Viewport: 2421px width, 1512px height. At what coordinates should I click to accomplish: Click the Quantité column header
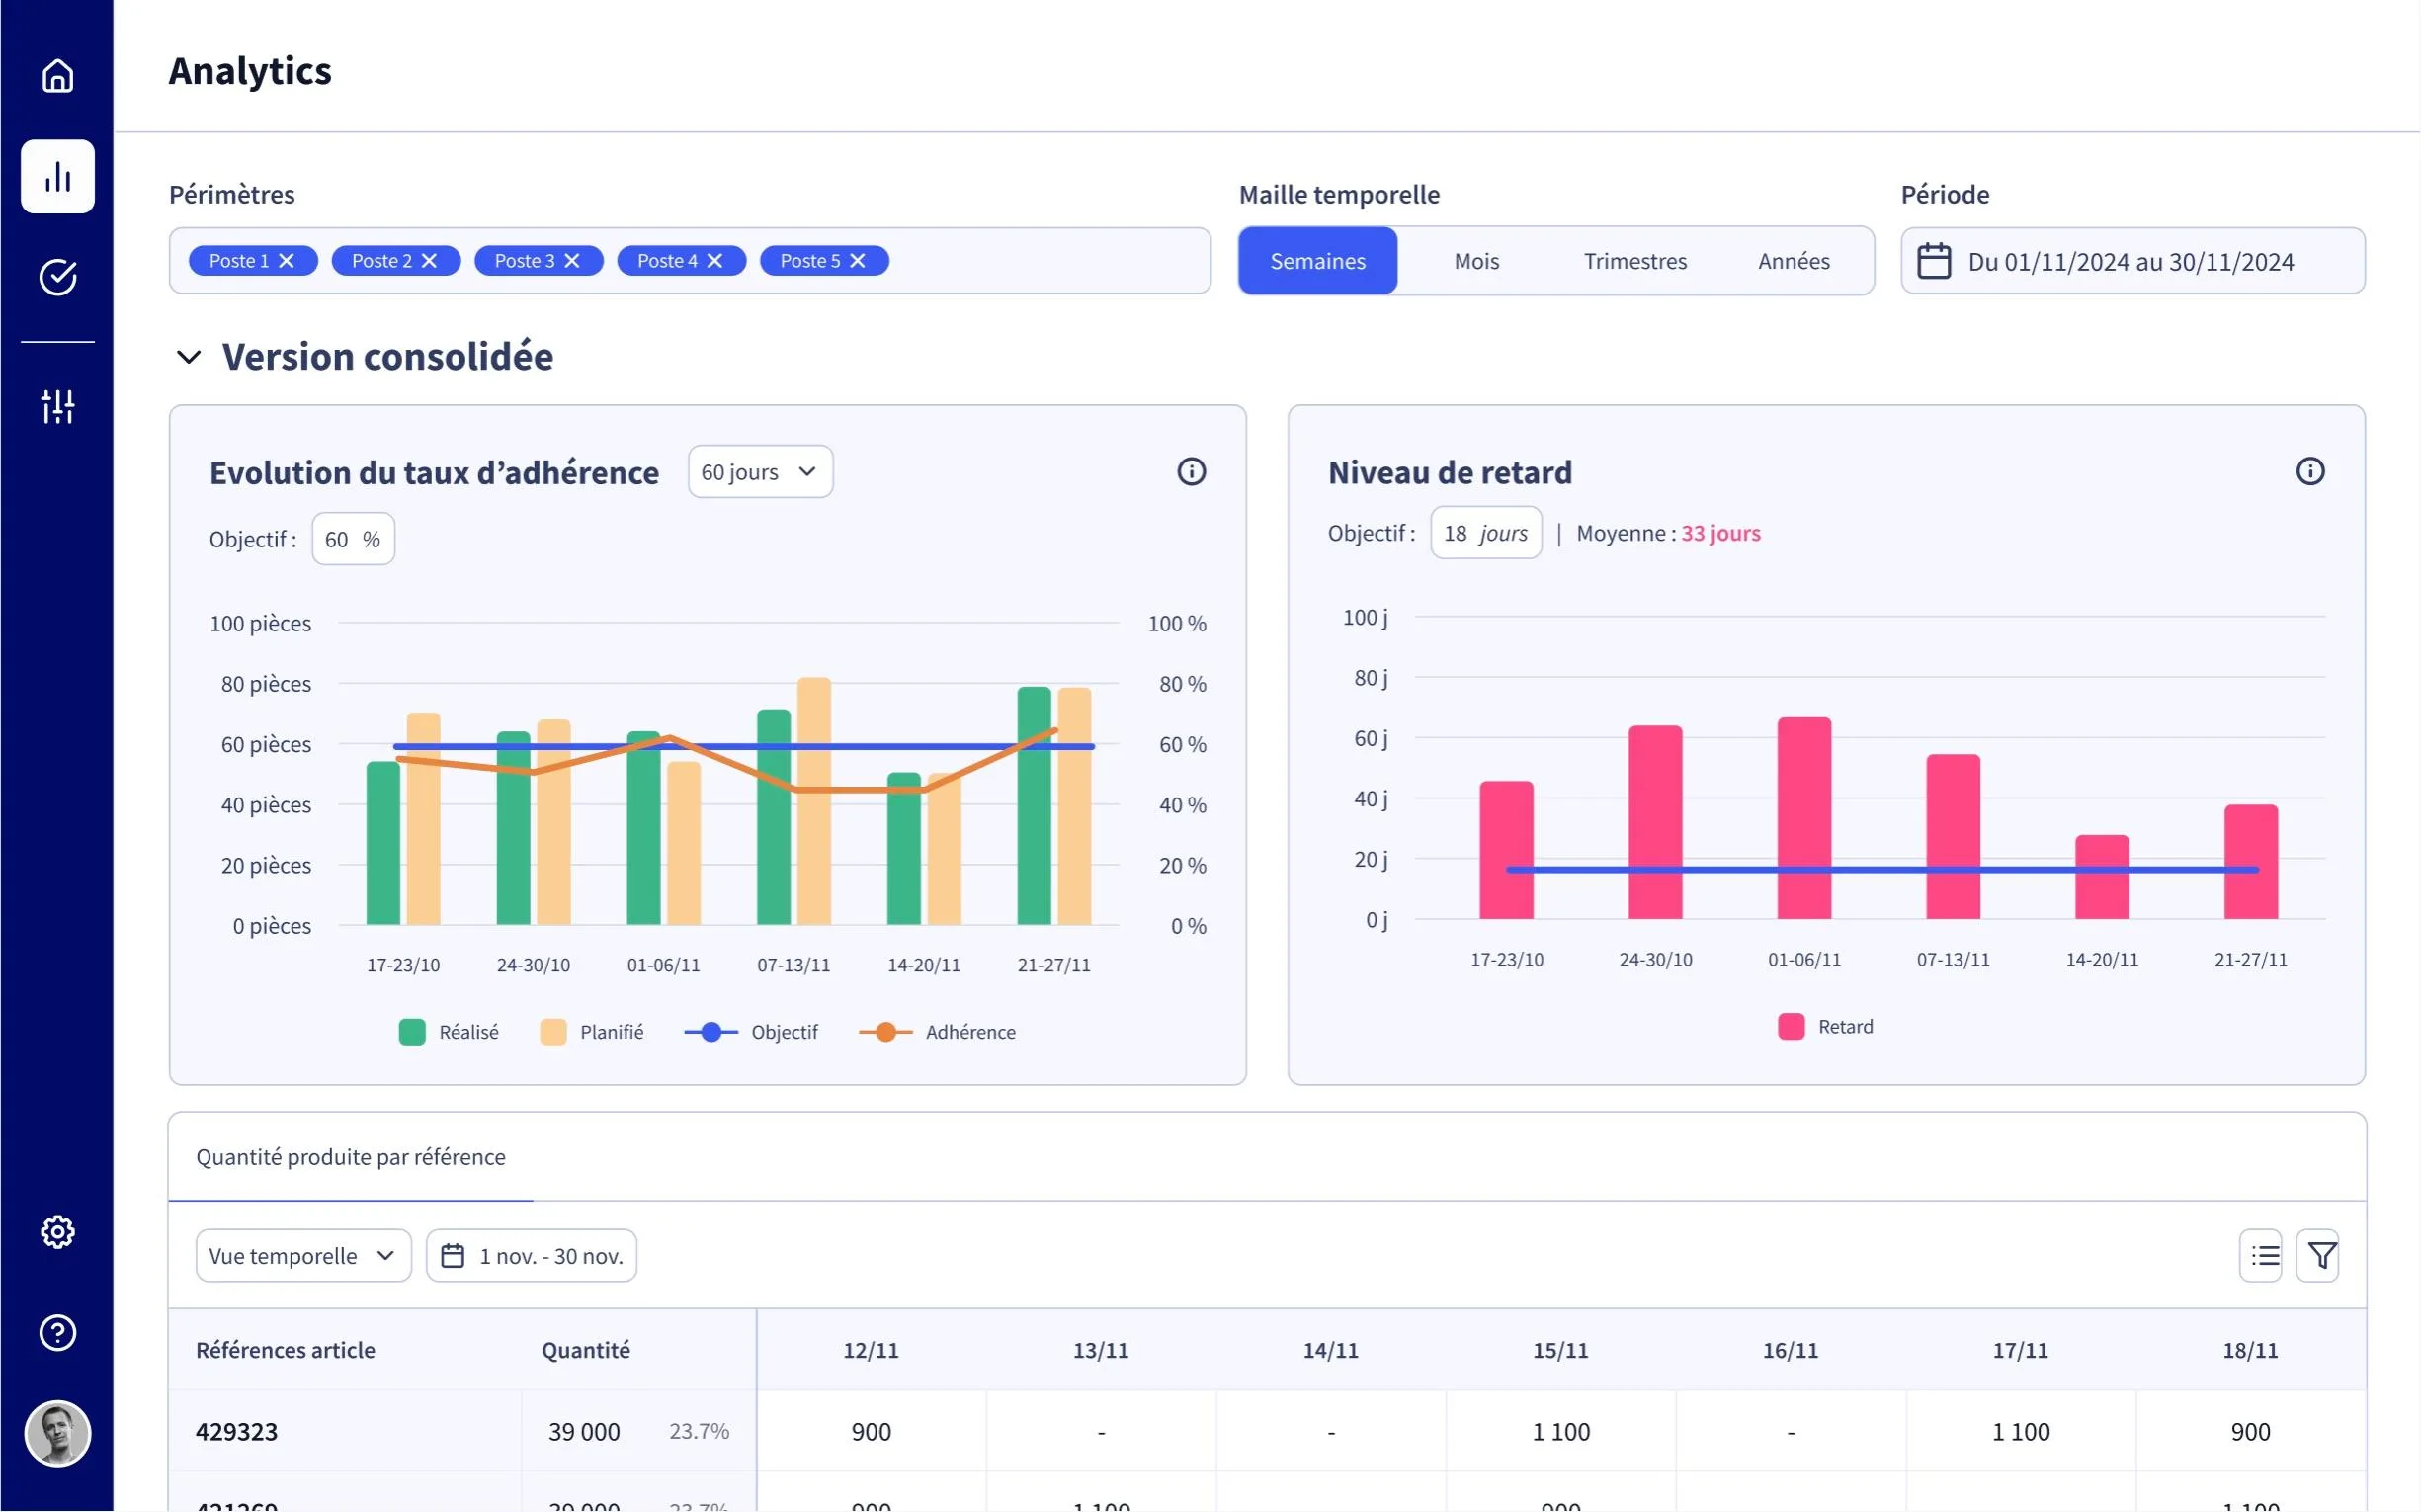click(x=586, y=1350)
